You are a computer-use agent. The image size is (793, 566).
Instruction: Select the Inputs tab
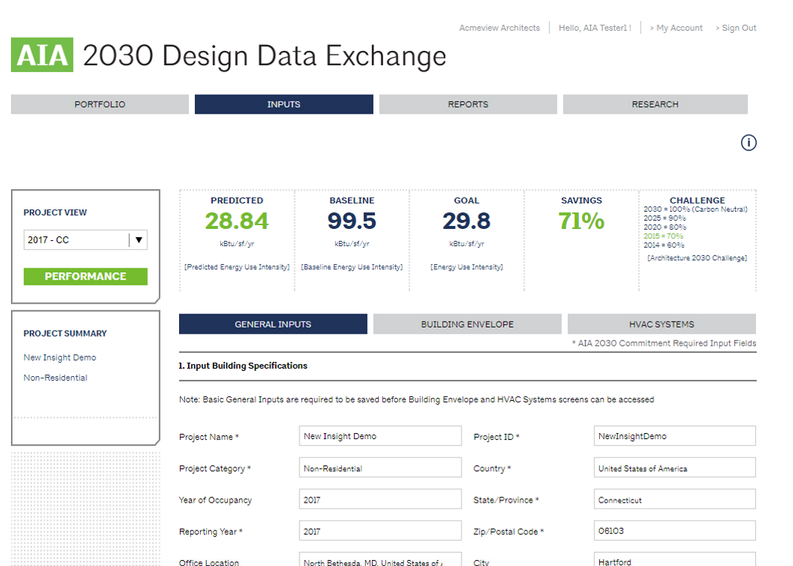click(x=284, y=104)
